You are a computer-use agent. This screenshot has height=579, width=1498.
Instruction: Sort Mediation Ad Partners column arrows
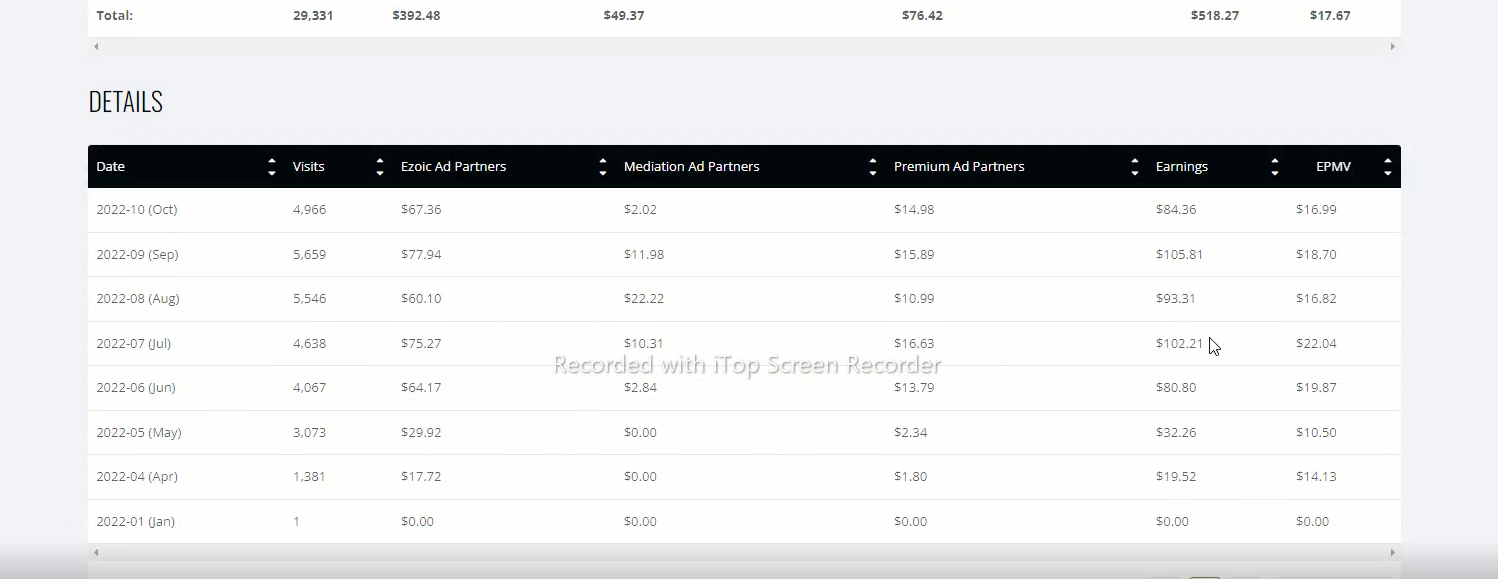coord(873,167)
